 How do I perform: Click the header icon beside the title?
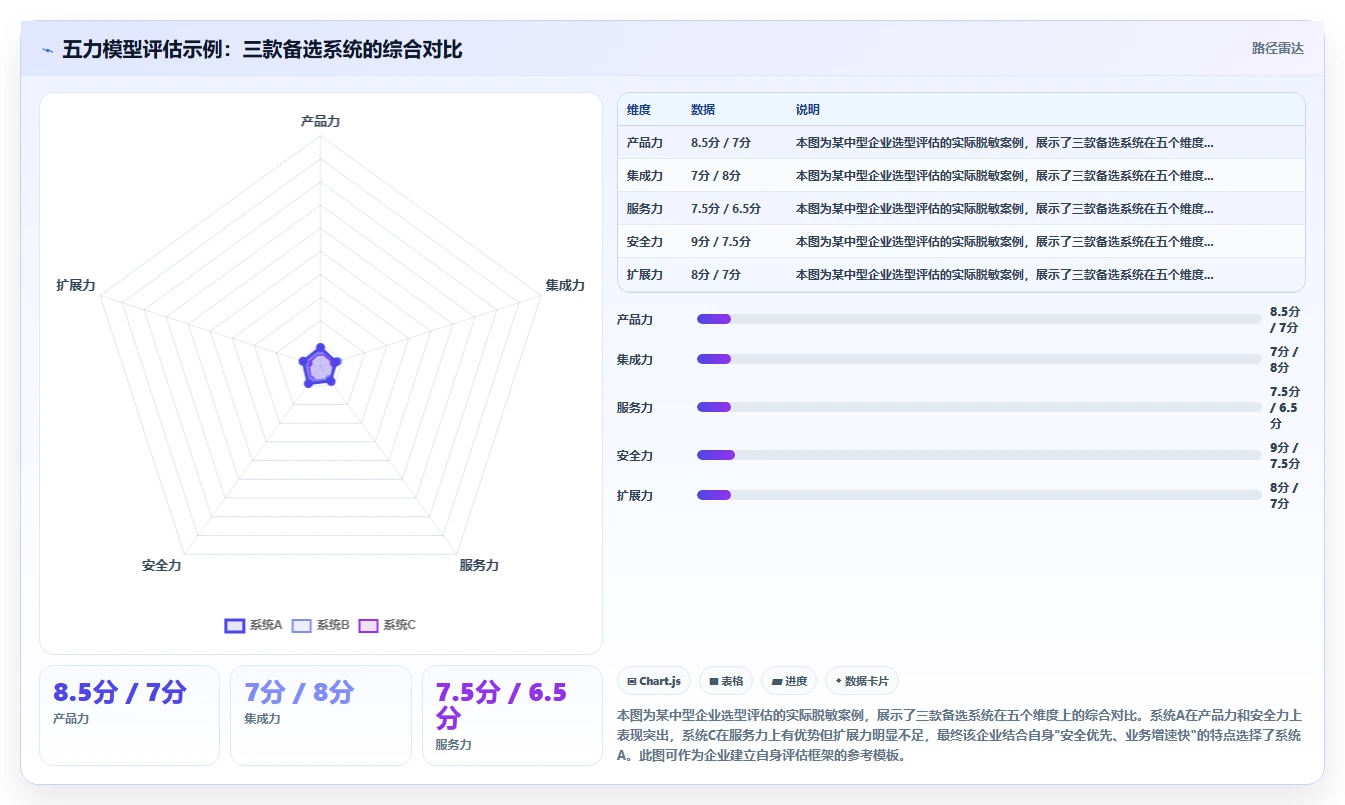click(x=48, y=50)
